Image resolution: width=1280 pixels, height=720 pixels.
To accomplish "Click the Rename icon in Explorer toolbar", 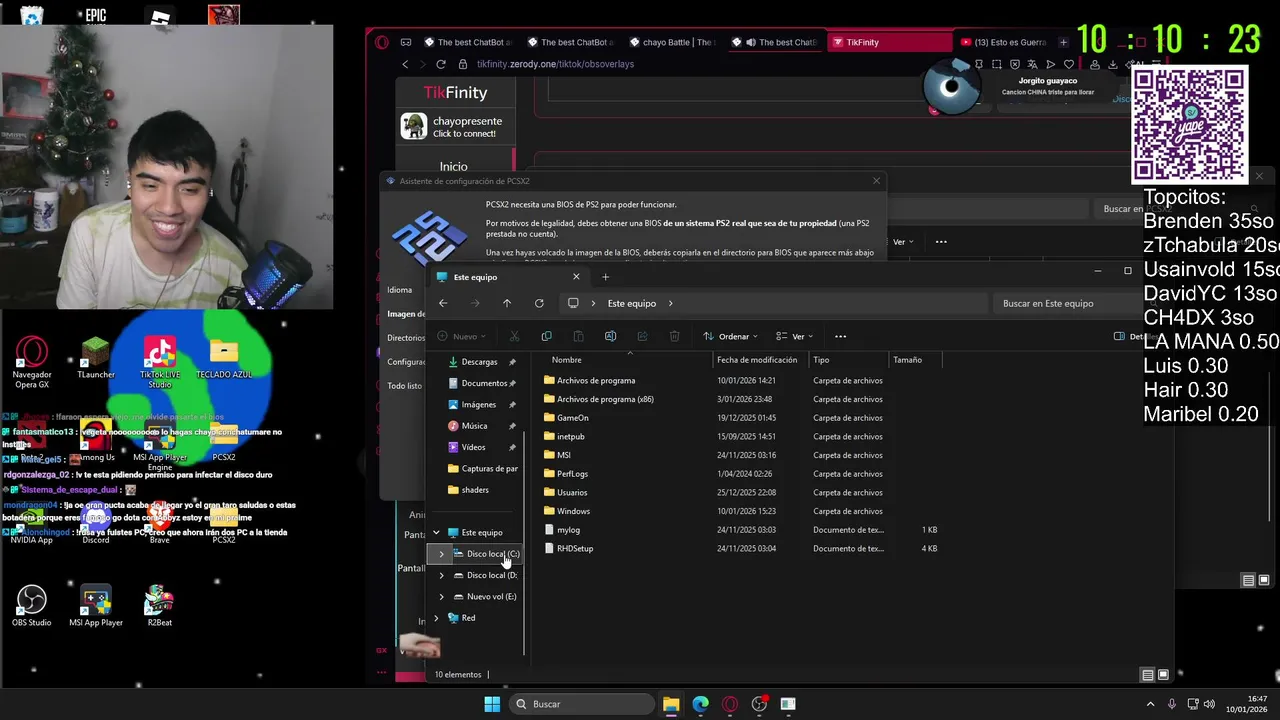I will pyautogui.click(x=610, y=336).
